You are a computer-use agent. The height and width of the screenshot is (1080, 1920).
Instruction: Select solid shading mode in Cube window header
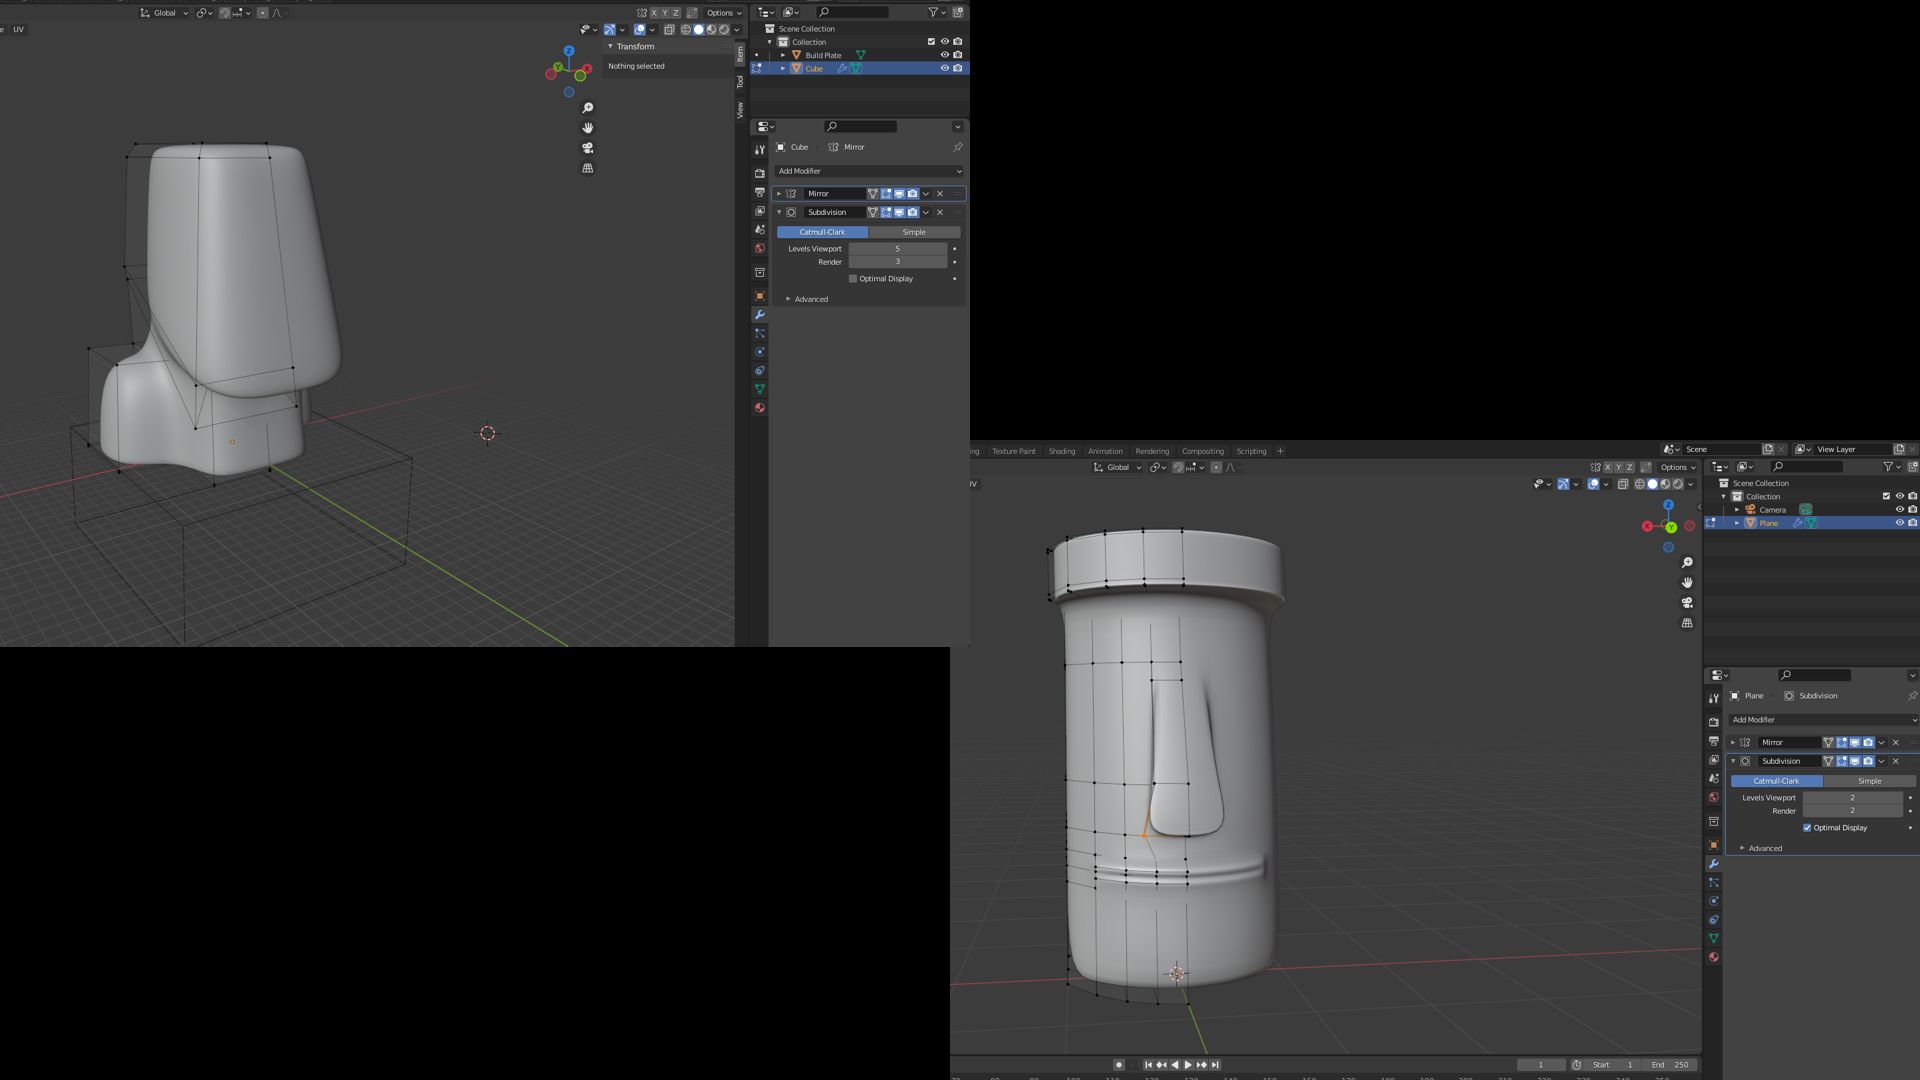(x=699, y=30)
